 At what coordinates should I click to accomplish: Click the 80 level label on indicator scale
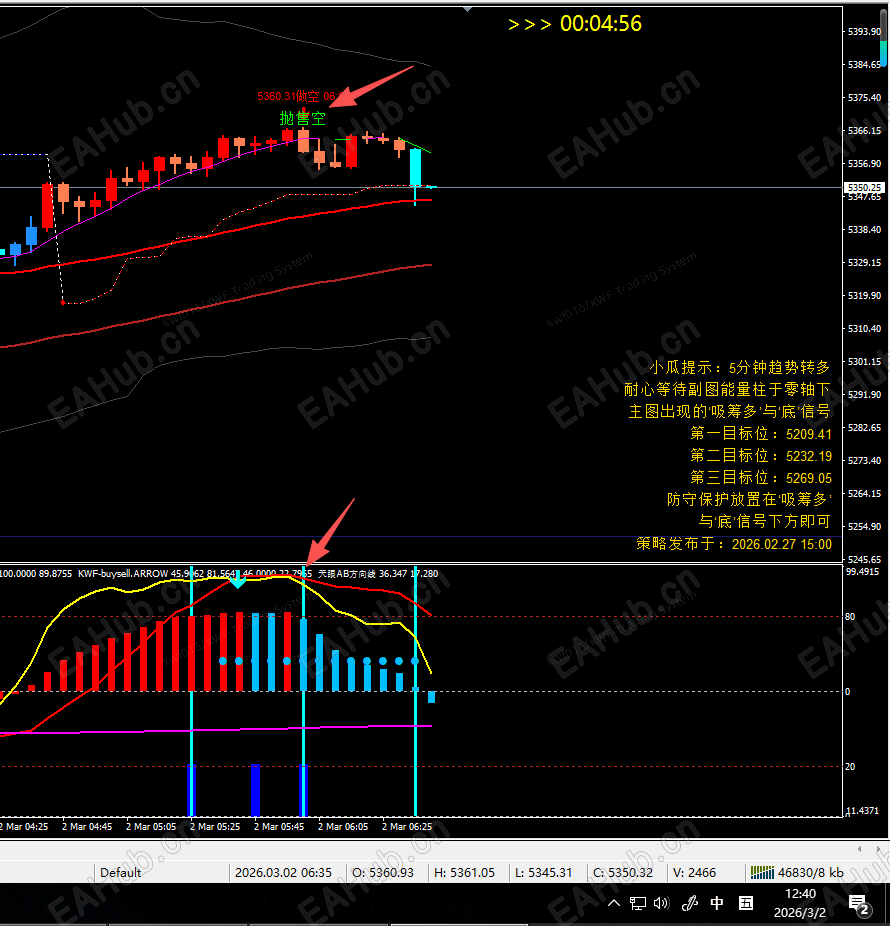click(x=850, y=617)
